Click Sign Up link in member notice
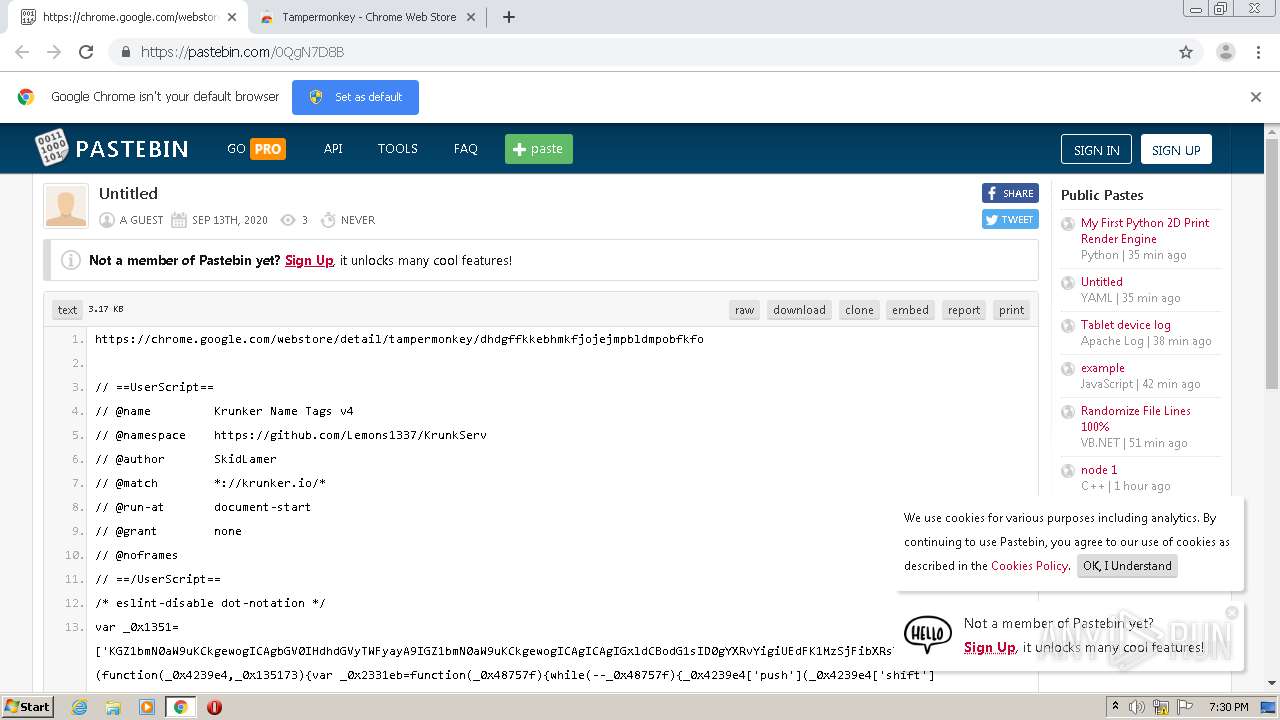 click(309, 260)
